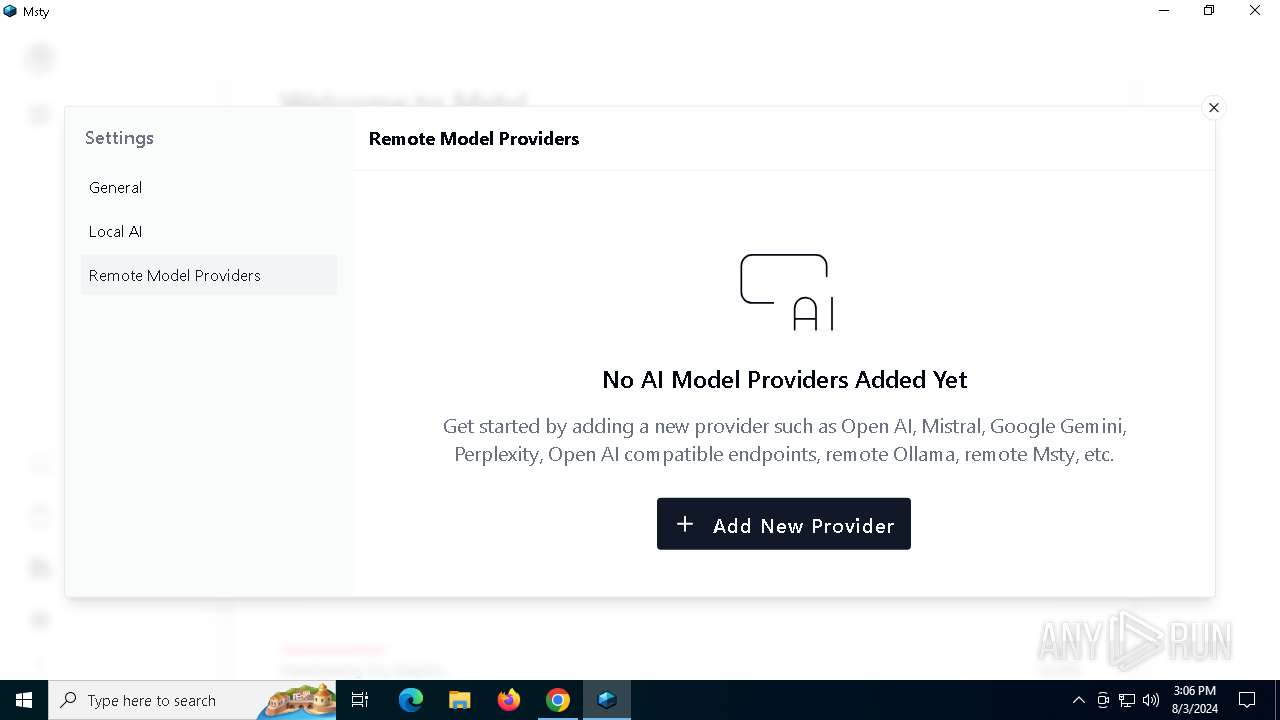
Task: Select Remote Model Providers in the sidebar
Action: (209, 275)
